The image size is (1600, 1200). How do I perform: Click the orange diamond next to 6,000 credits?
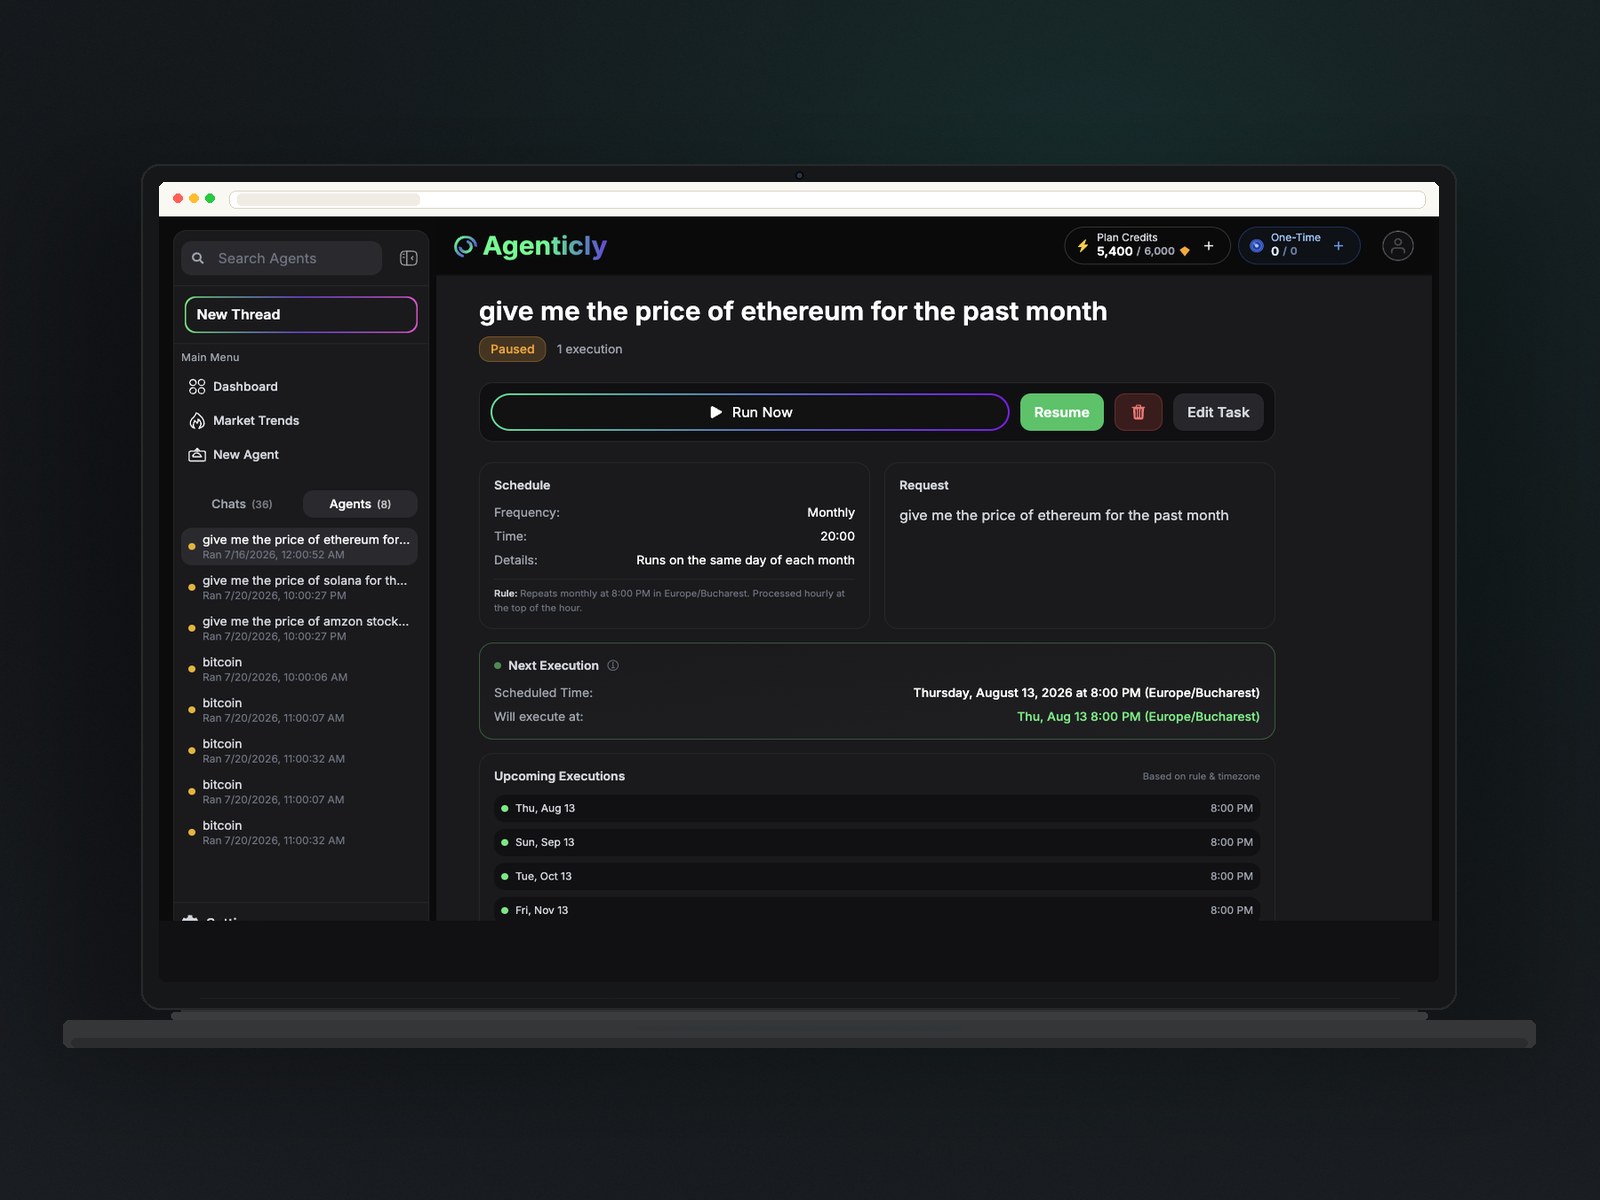[x=1185, y=252]
